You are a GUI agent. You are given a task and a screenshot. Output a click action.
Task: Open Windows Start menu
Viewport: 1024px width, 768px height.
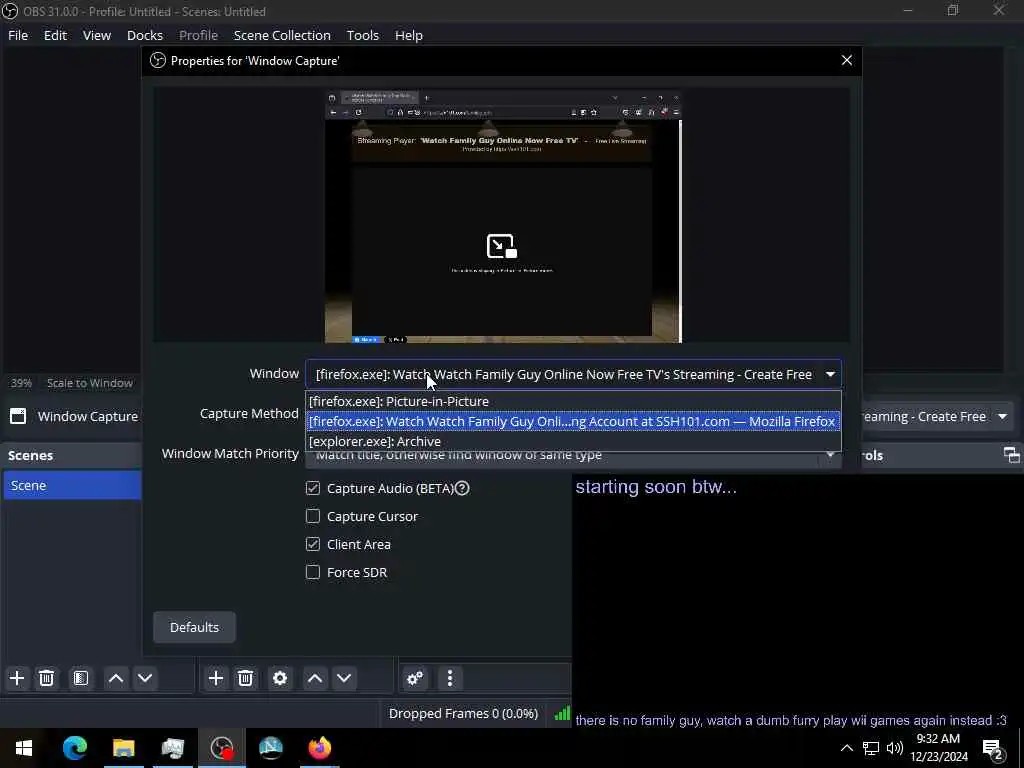[24, 748]
